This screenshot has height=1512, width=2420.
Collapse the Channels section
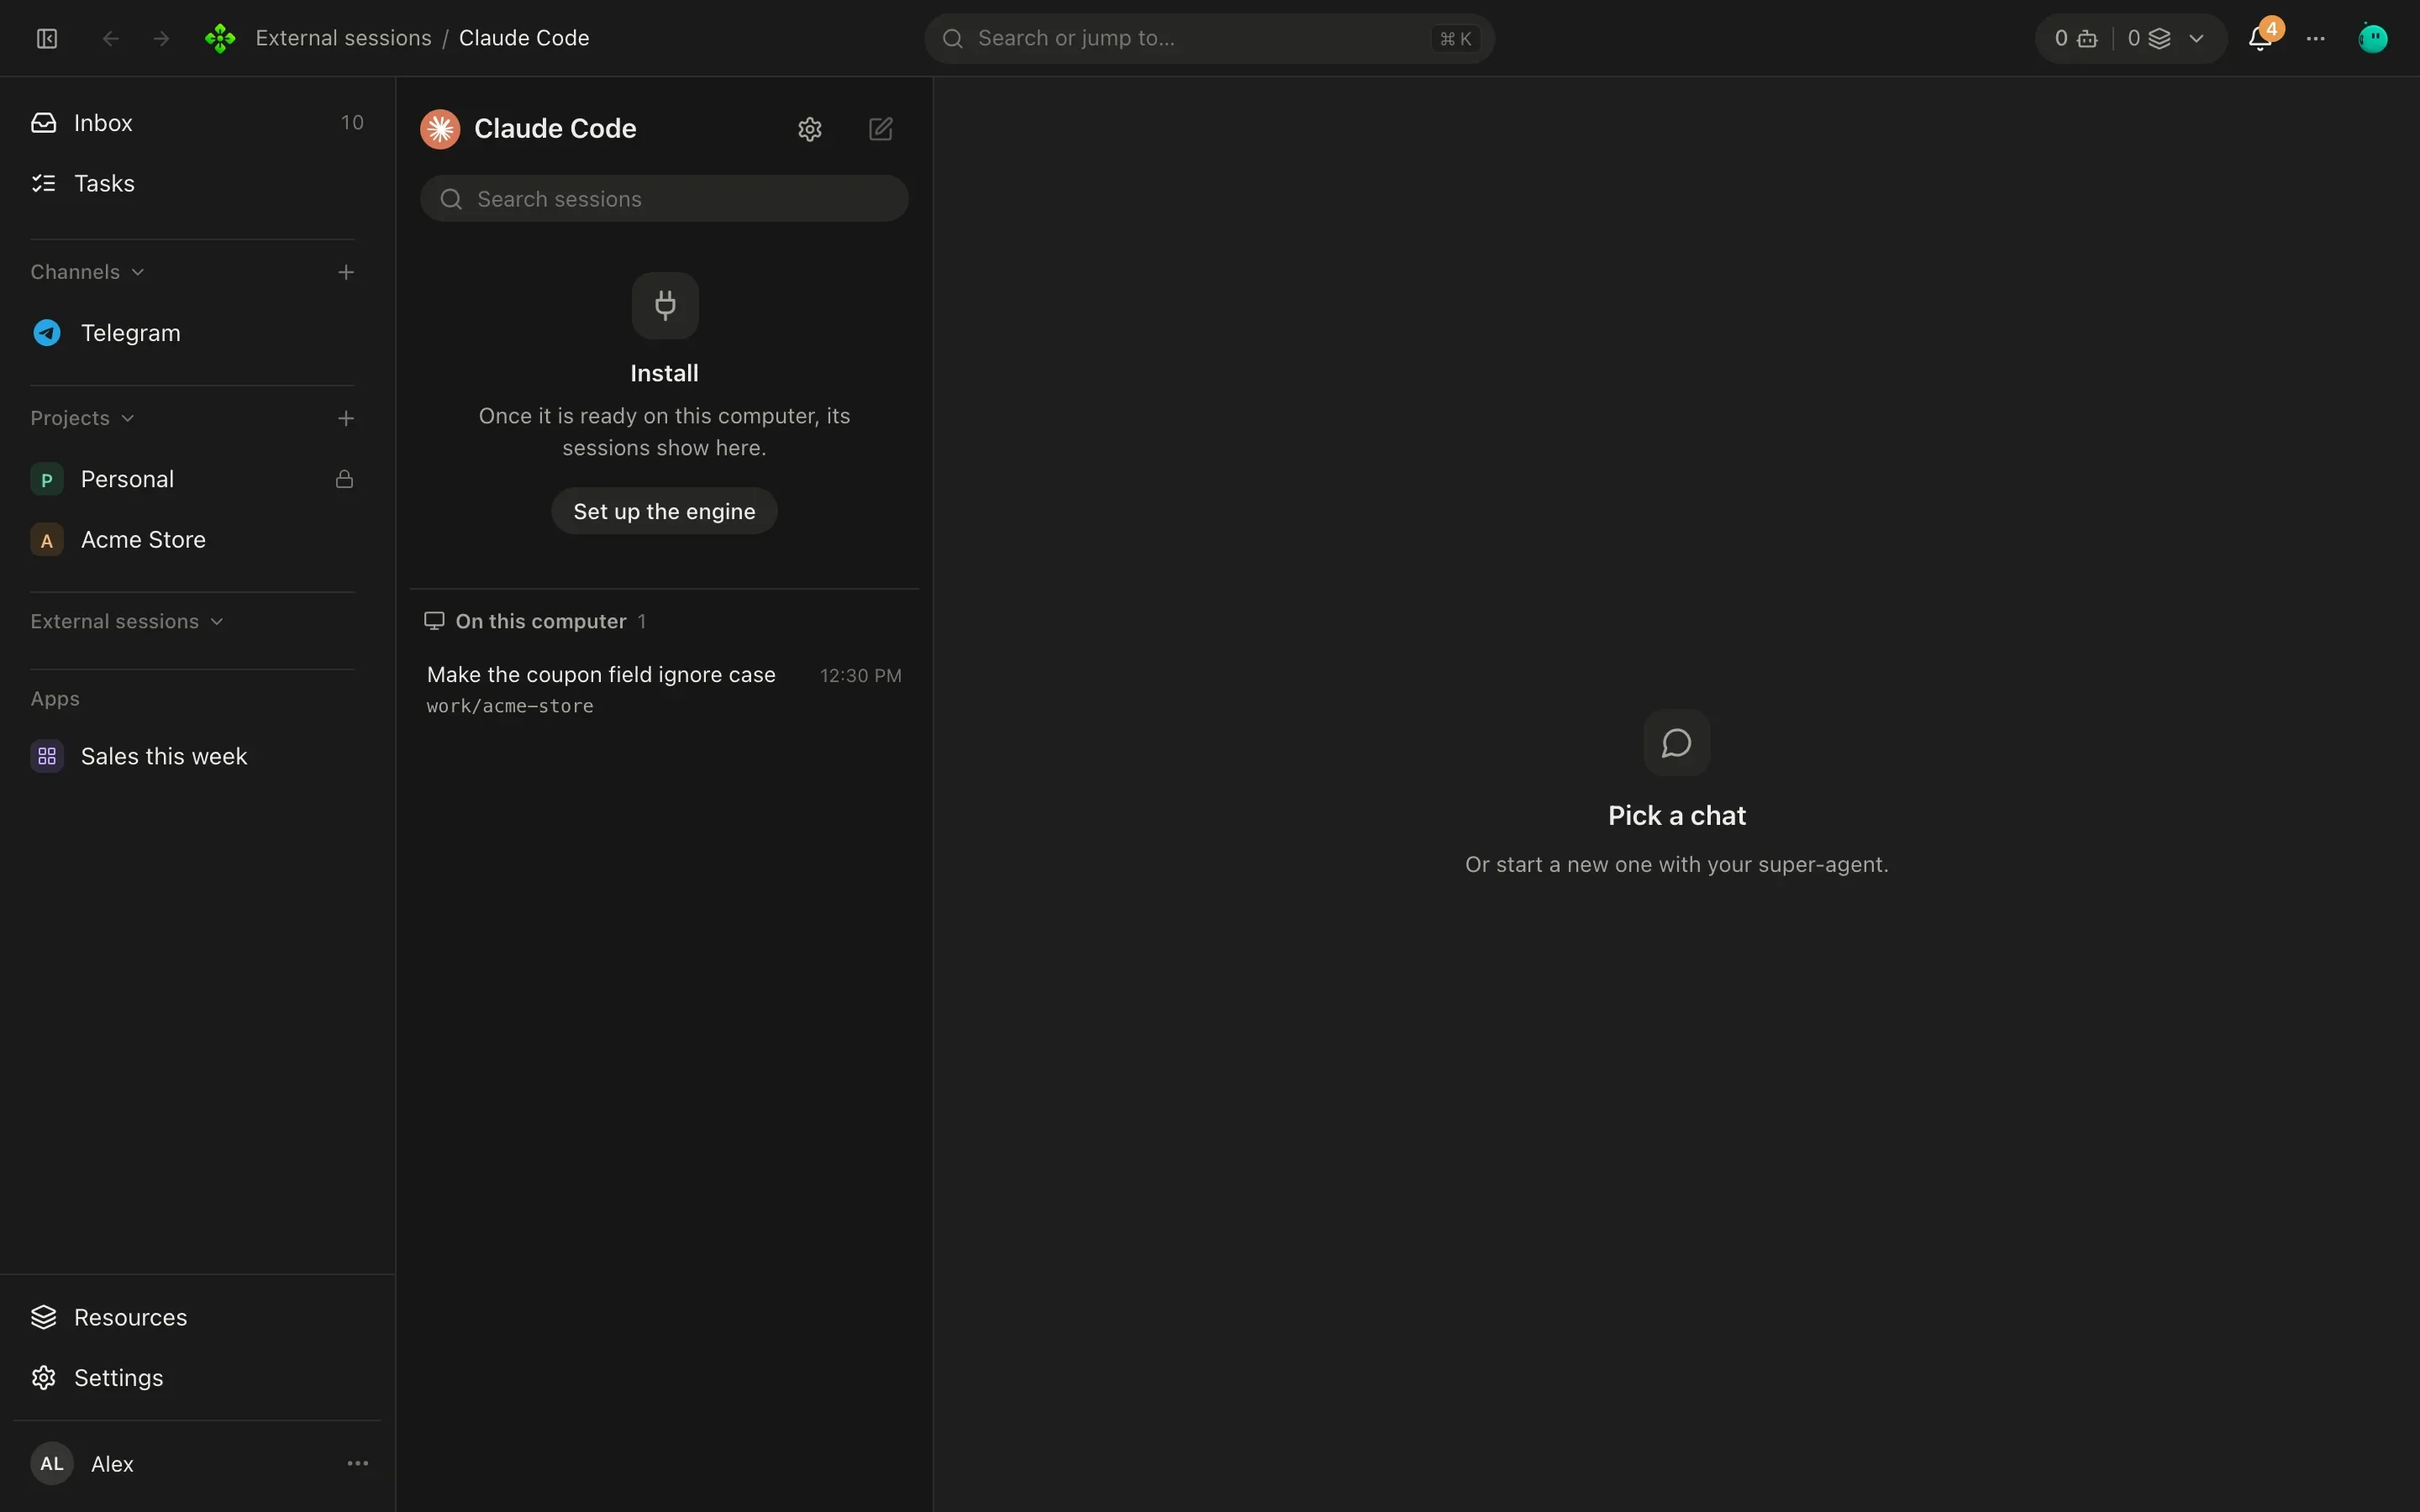[88, 272]
